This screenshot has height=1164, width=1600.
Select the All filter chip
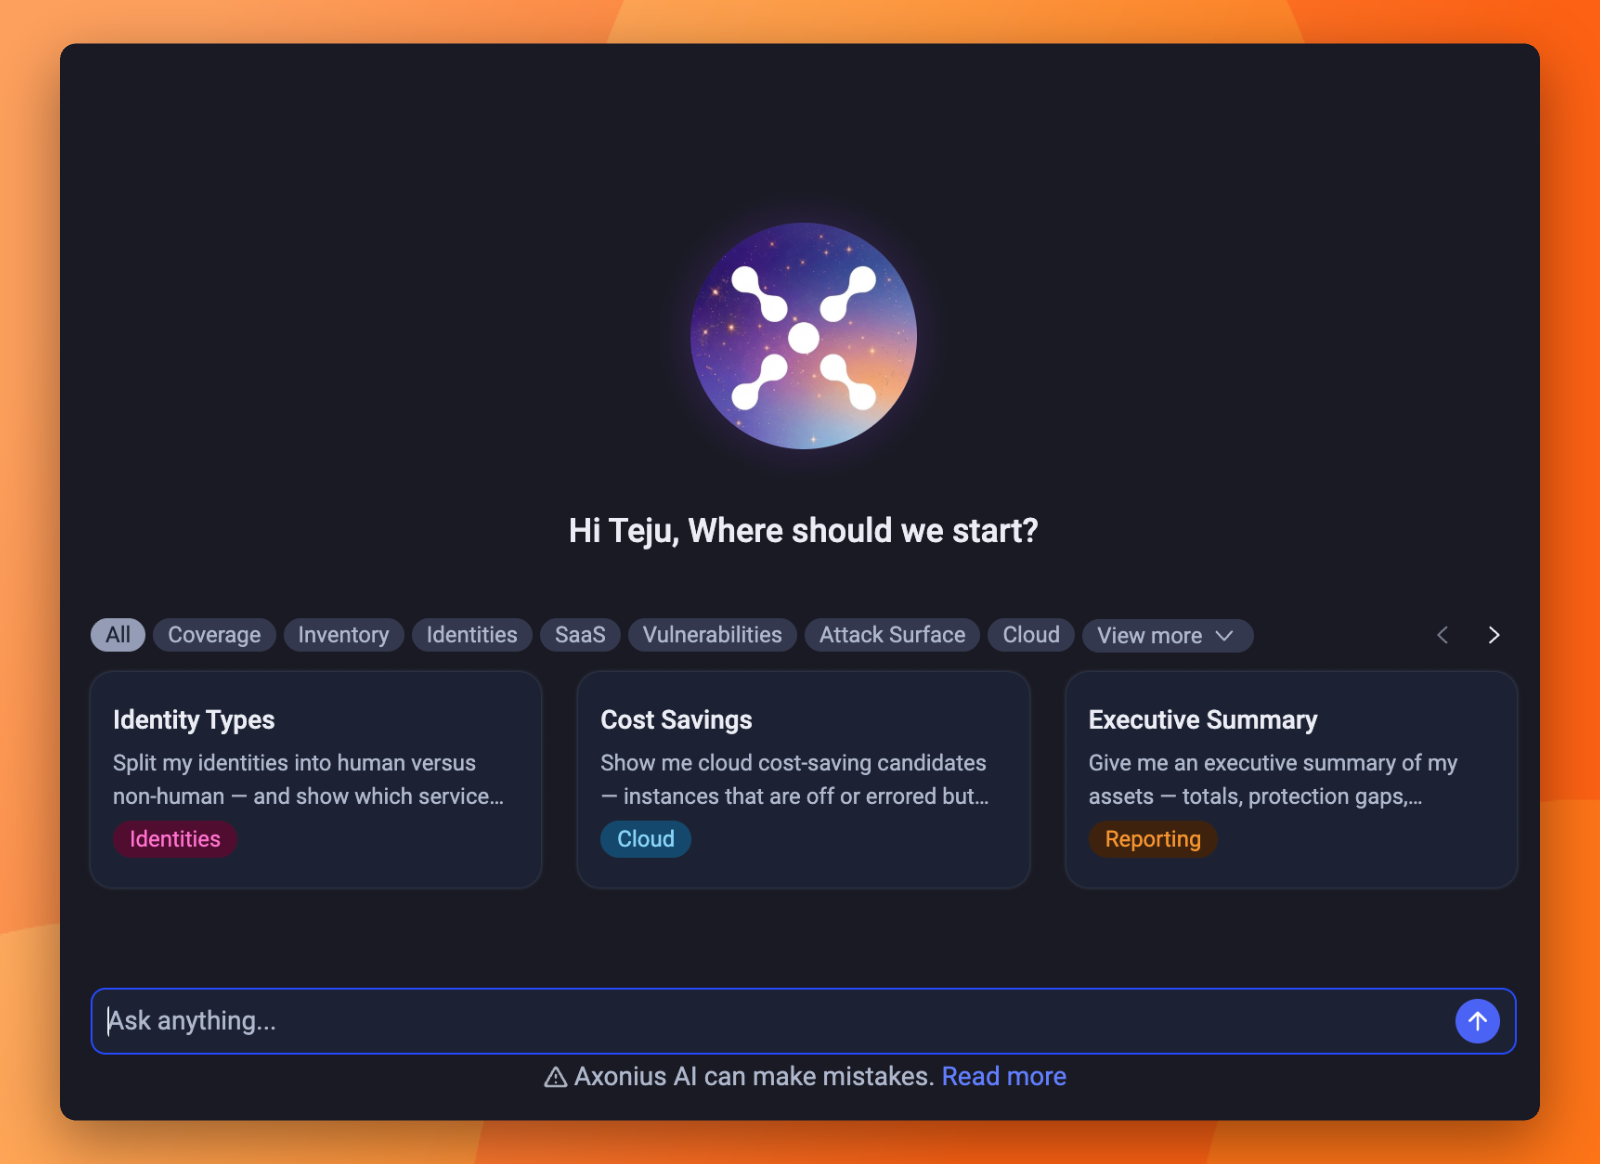[x=118, y=635]
